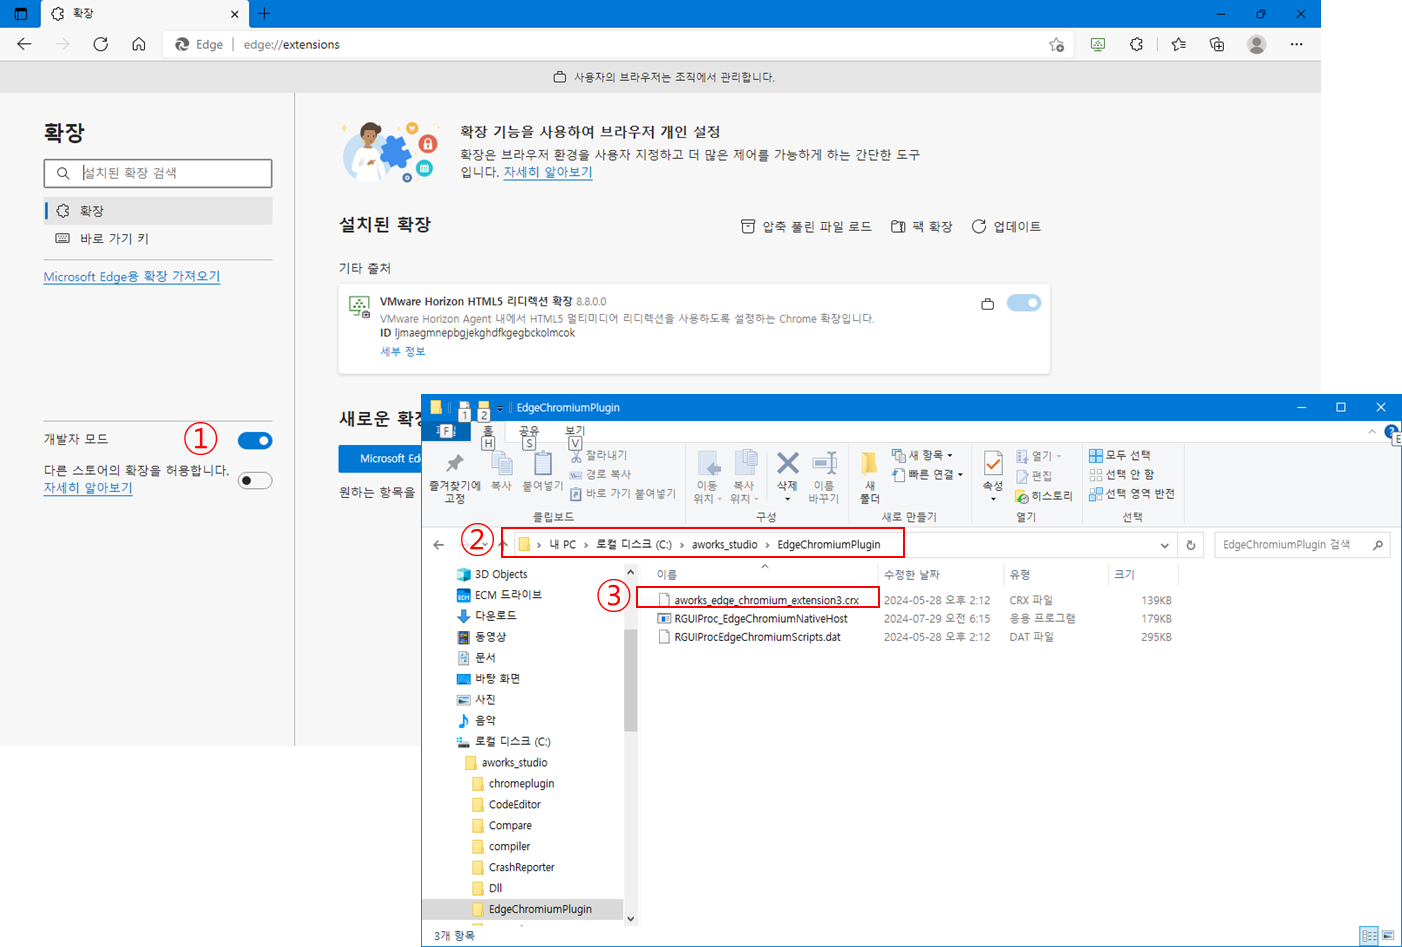Select RGUIProc_EdgeChromiumNativeHost file
1402x947 pixels.
(x=760, y=618)
